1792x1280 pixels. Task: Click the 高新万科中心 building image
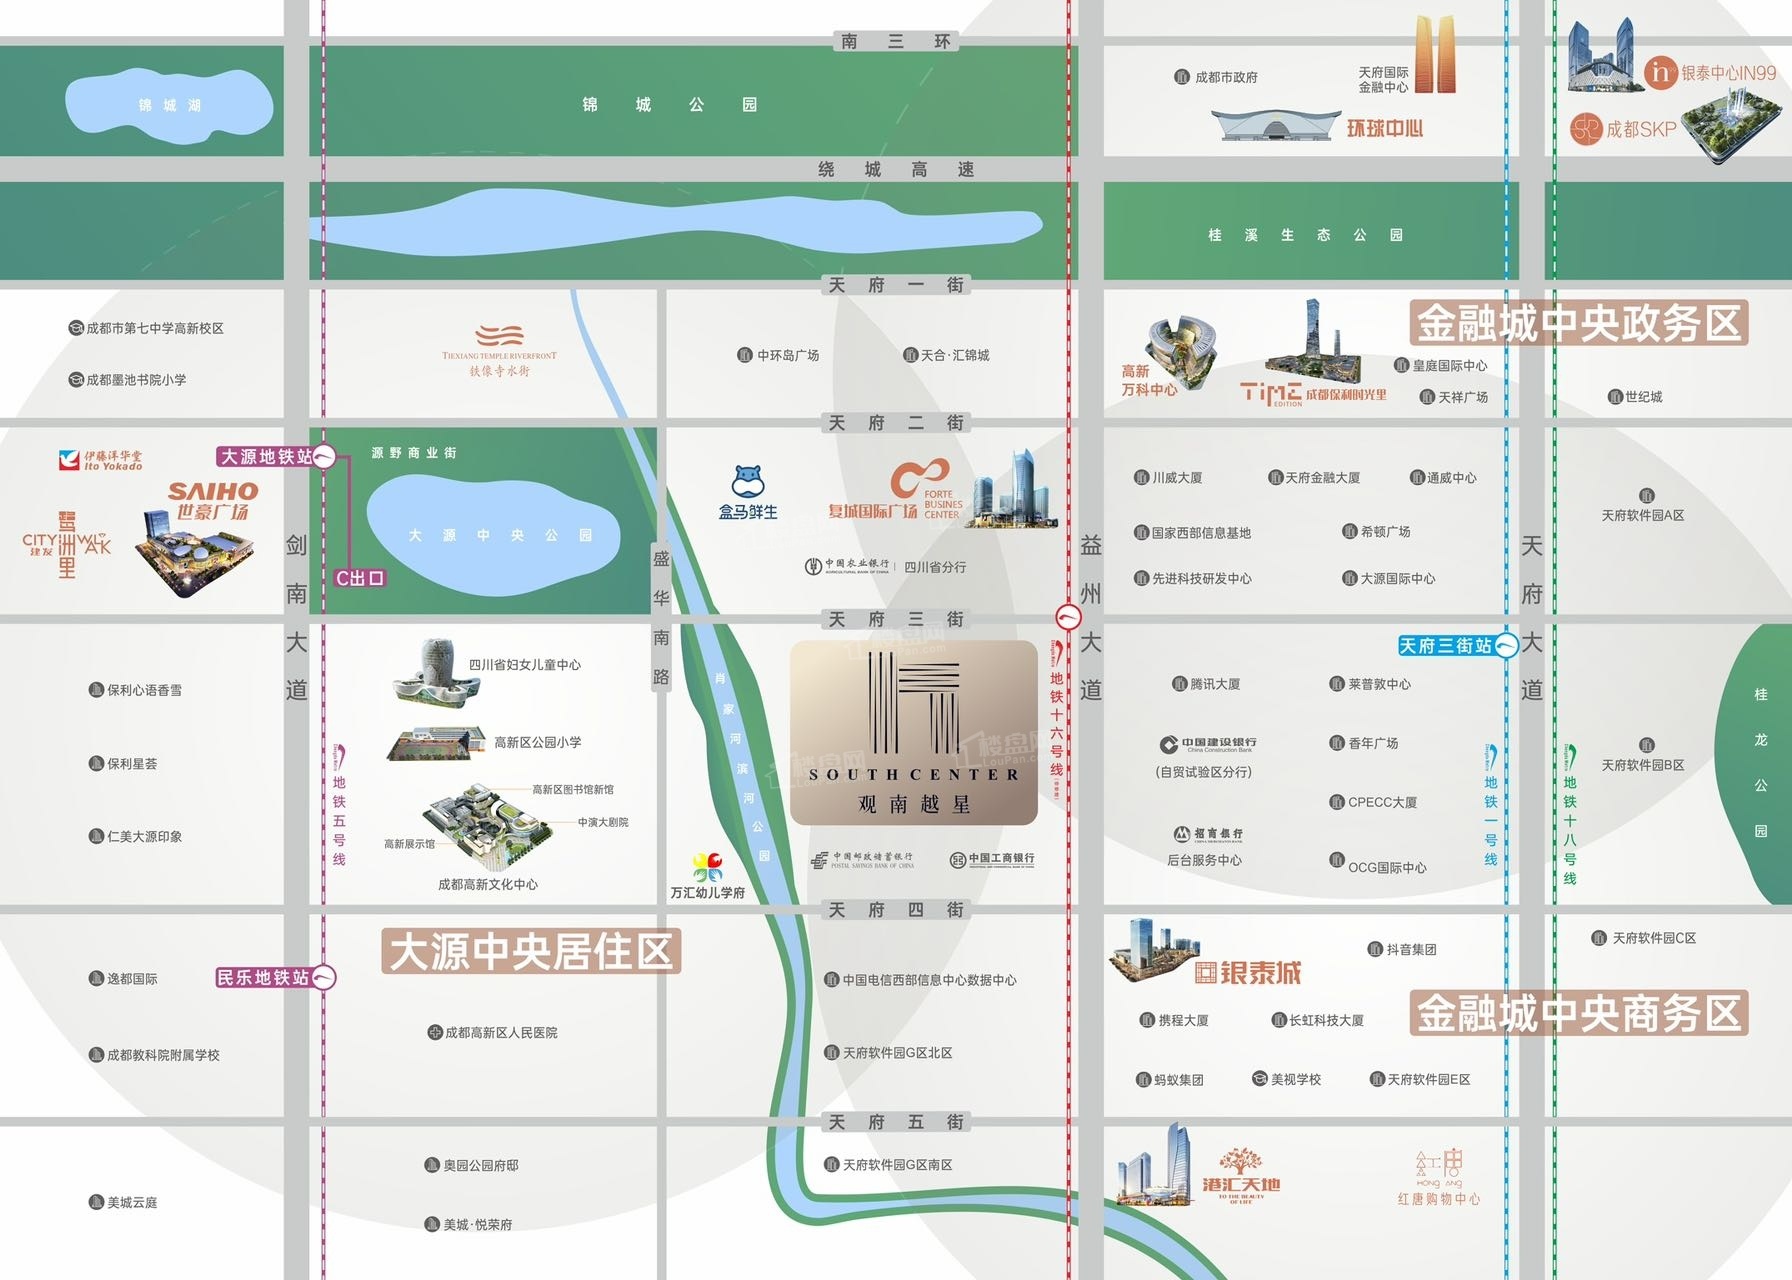click(1183, 352)
